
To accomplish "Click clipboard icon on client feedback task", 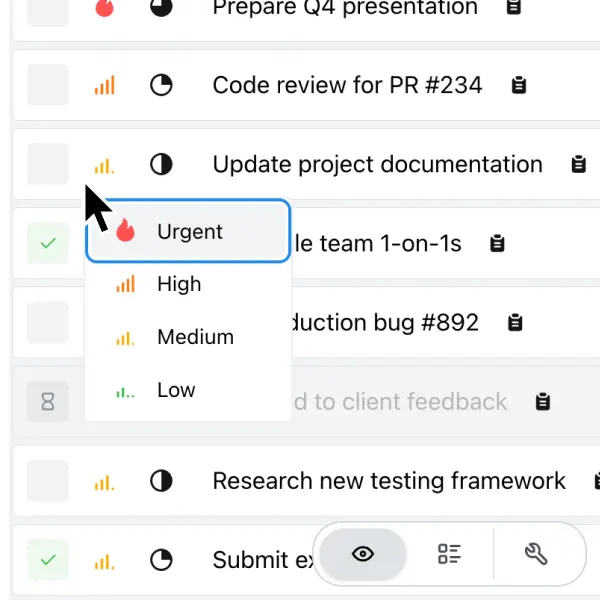I will (x=543, y=402).
